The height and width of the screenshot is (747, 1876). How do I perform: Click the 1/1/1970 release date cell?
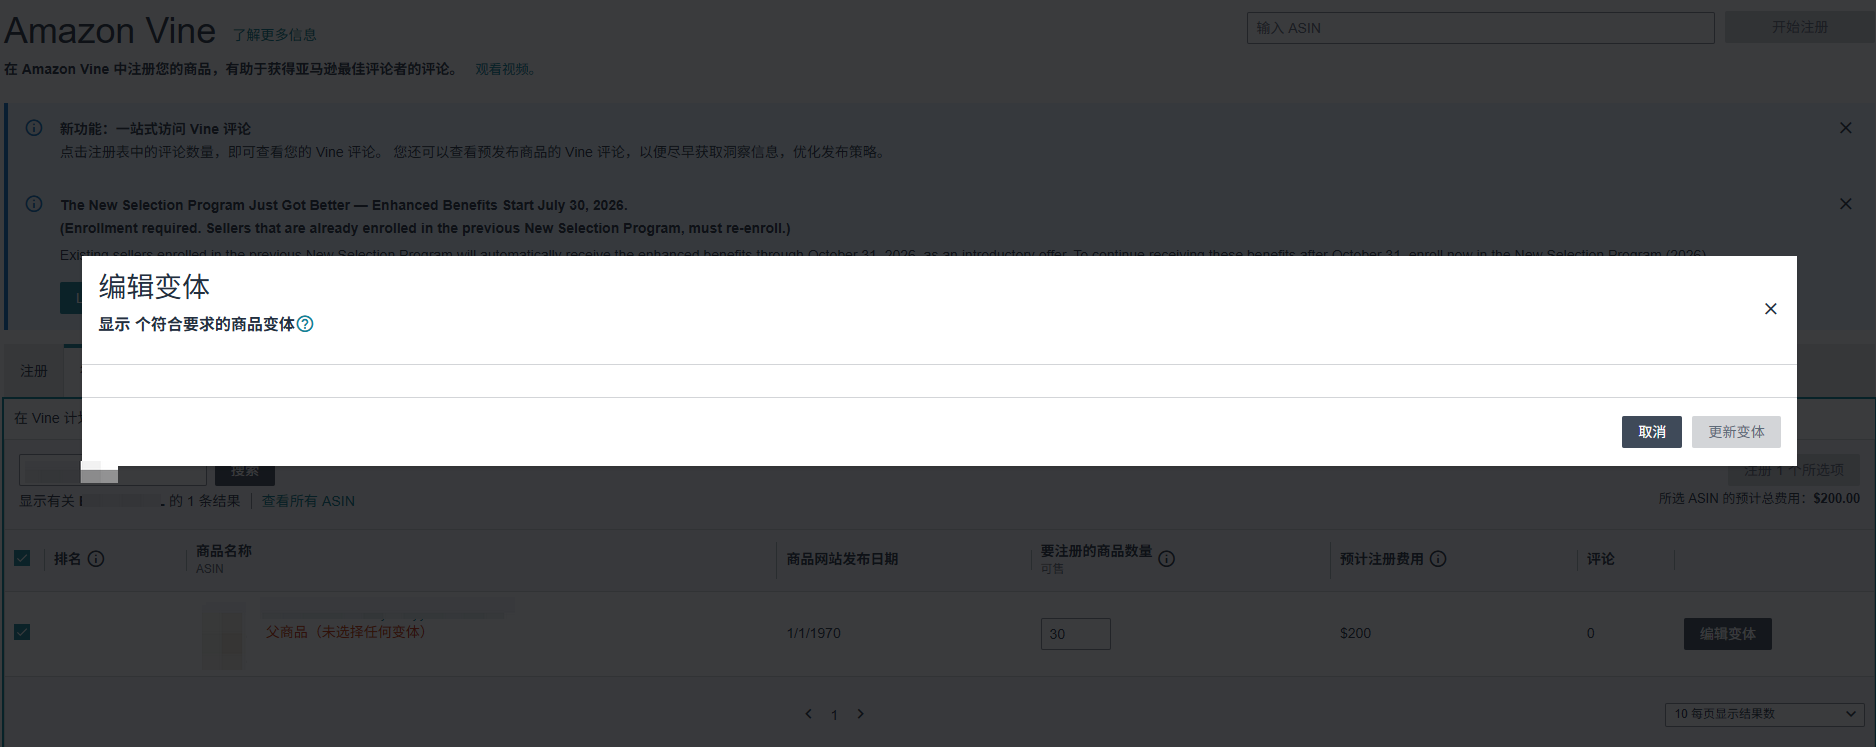point(814,633)
